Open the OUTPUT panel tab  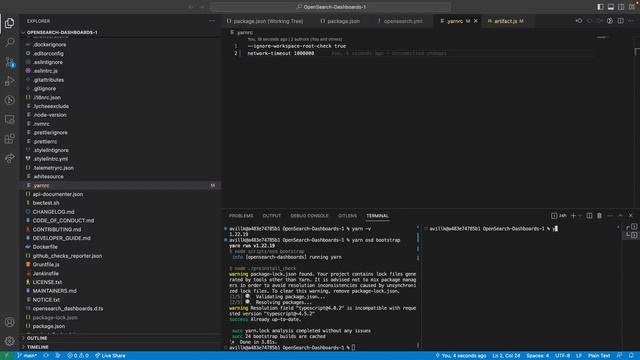271,216
